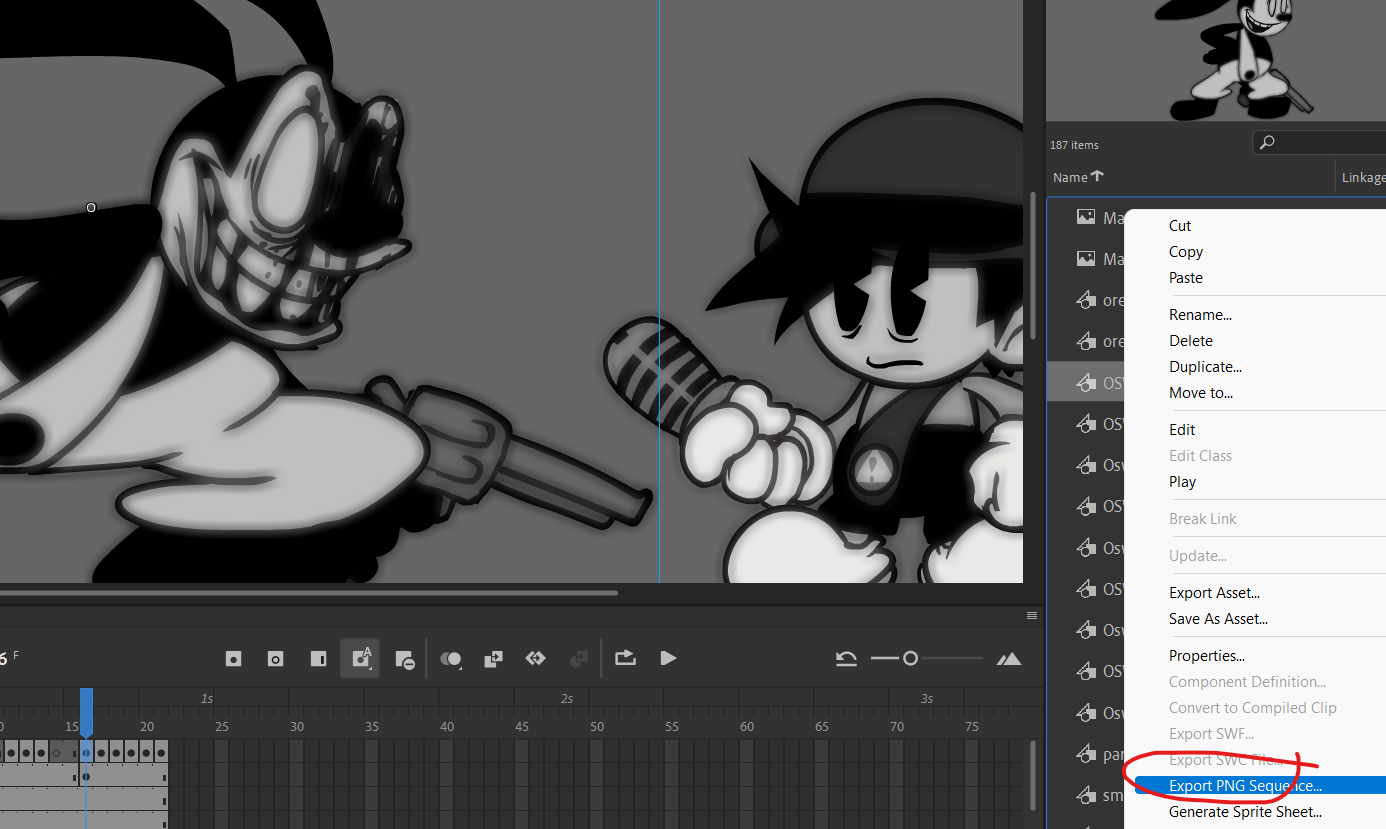Screen dimensions: 1386x829
Task: Play the timeline animation
Action: click(x=668, y=658)
